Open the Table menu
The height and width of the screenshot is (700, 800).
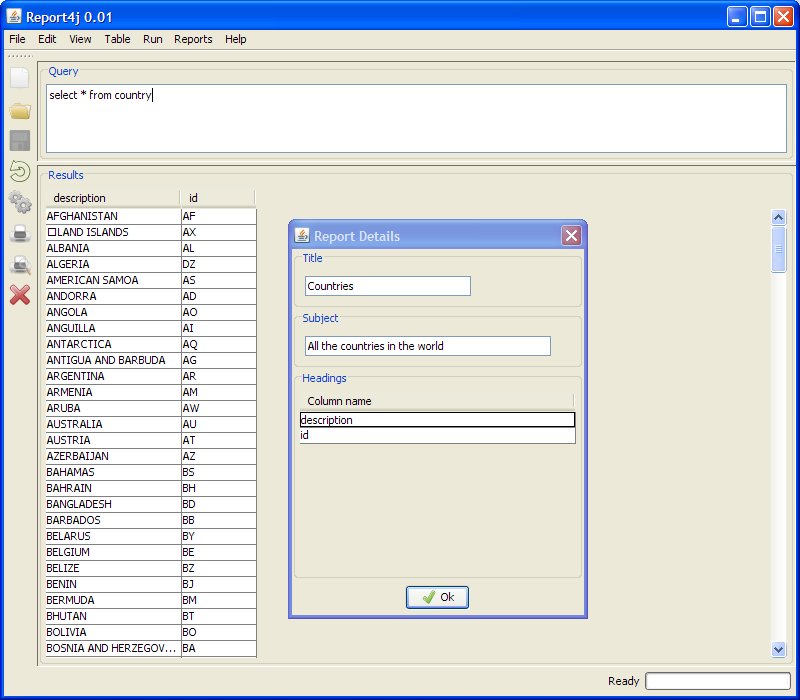coord(117,39)
